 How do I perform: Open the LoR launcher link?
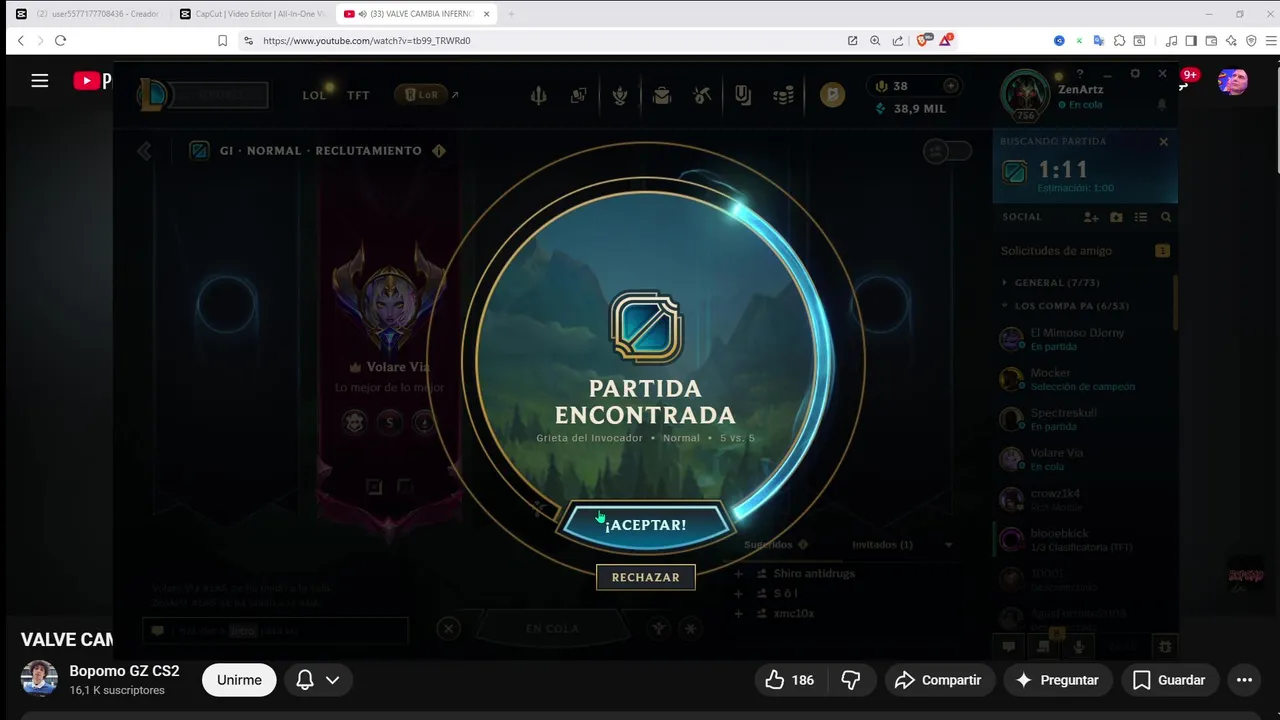pos(426,95)
